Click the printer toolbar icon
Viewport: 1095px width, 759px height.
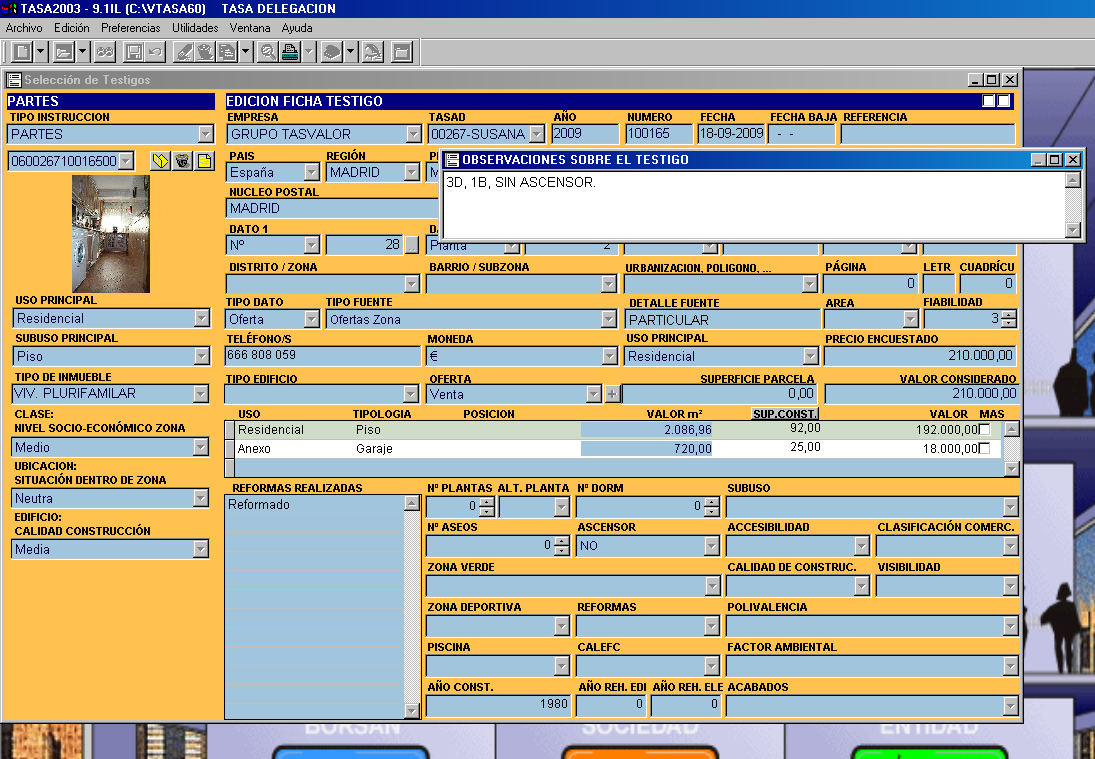(x=290, y=51)
